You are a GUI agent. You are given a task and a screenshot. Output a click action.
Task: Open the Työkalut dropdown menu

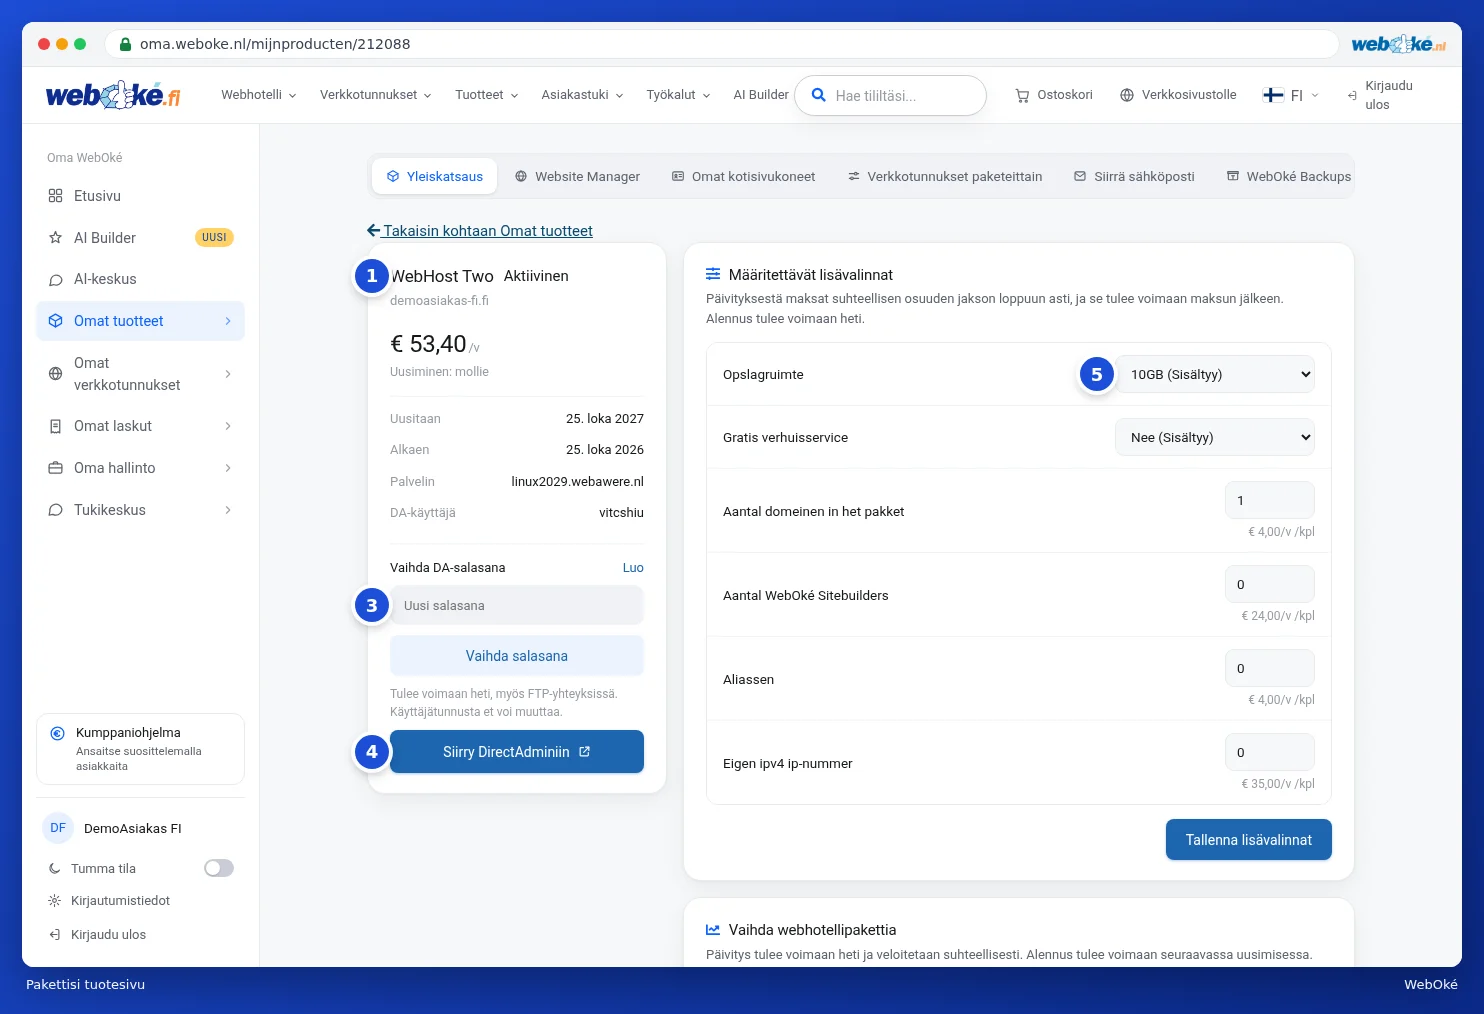[x=679, y=95]
